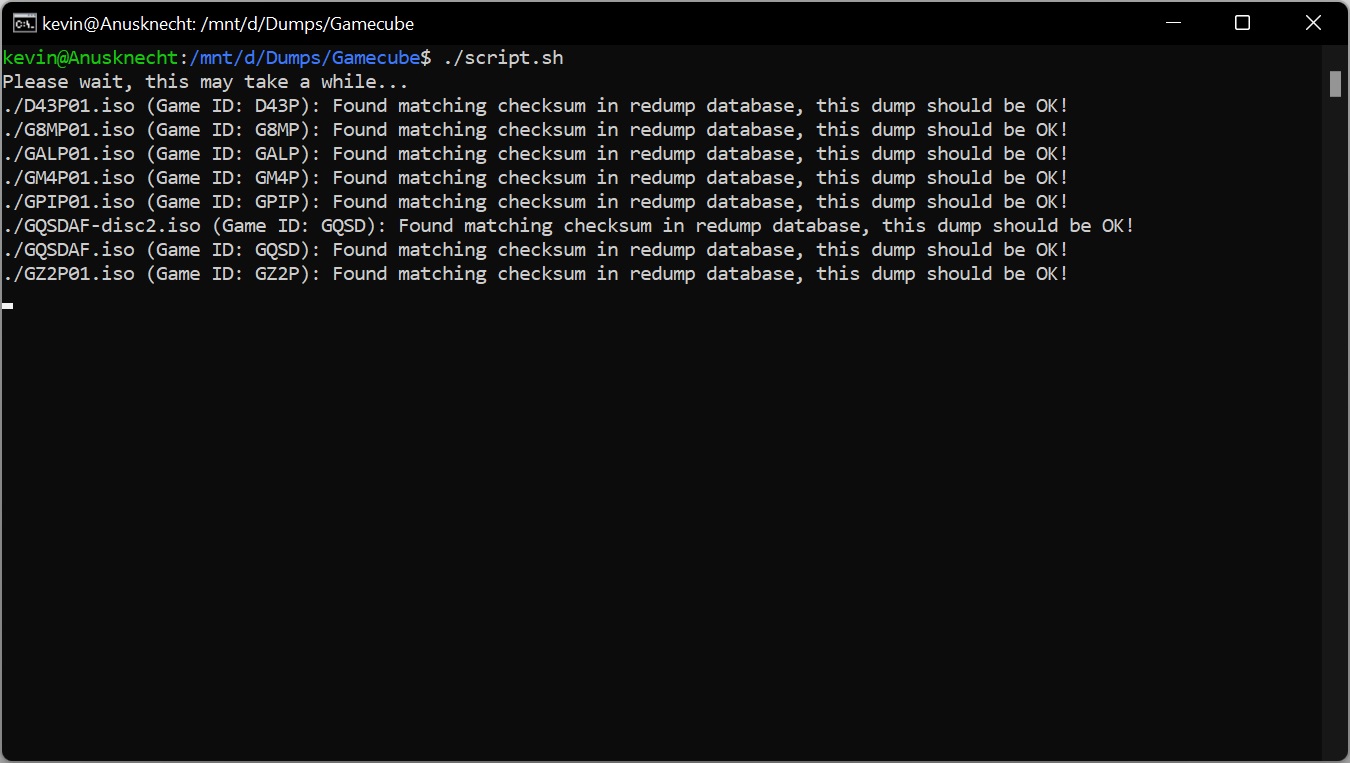Screen dimensions: 1350x763
Task: Click the ./script.sh command text
Action: 503,58
